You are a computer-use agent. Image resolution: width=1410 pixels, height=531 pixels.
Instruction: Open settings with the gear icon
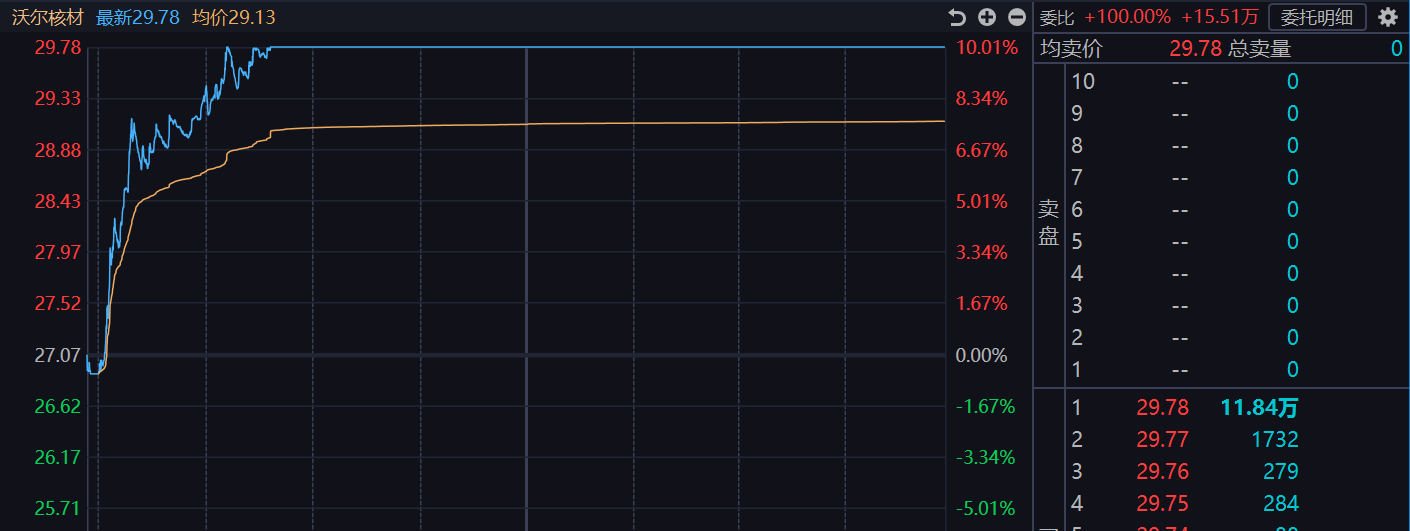[1387, 17]
